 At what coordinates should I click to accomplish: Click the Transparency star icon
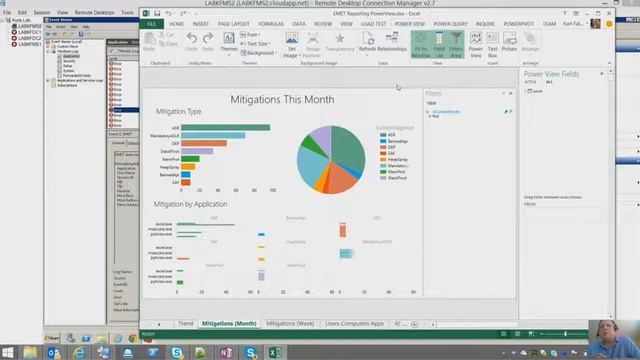(340, 38)
